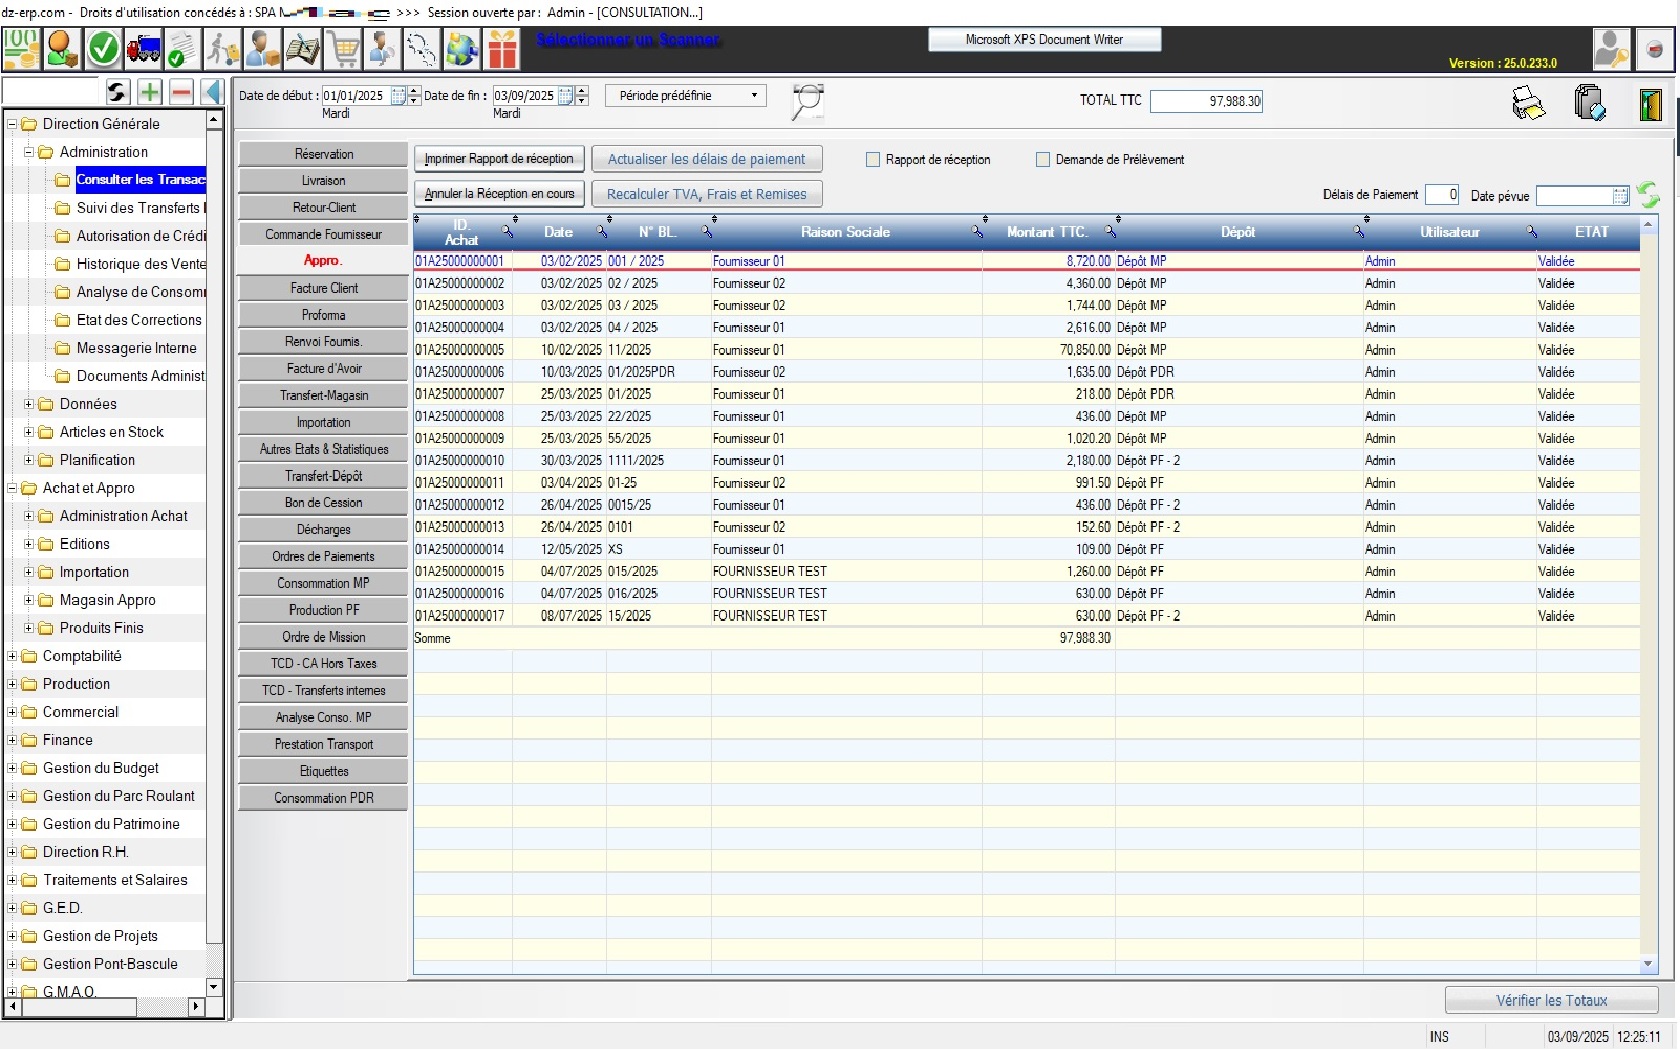
Task: Click the Délais de Paiement input field
Action: (x=1441, y=195)
